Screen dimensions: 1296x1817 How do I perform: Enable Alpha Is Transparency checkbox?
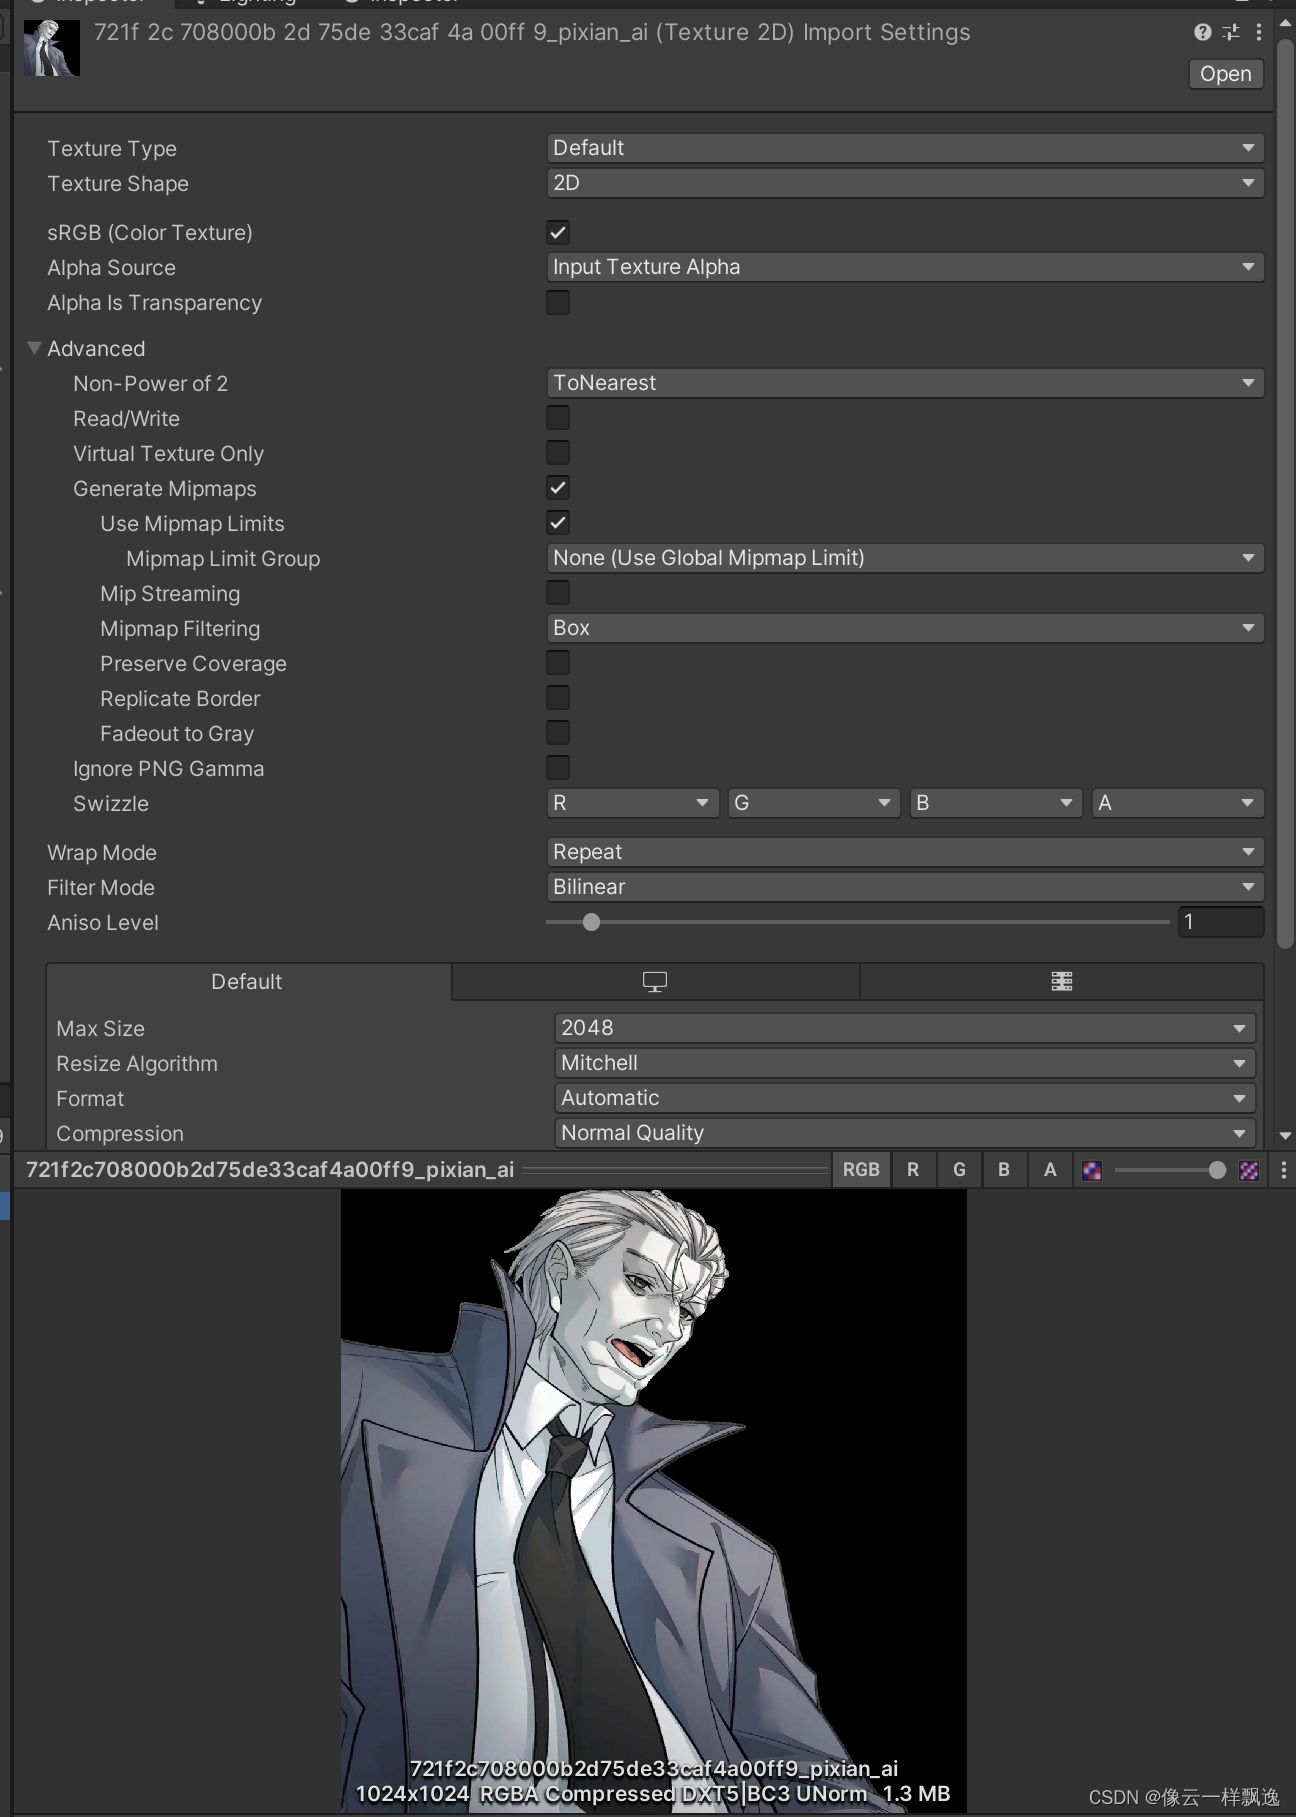558,303
